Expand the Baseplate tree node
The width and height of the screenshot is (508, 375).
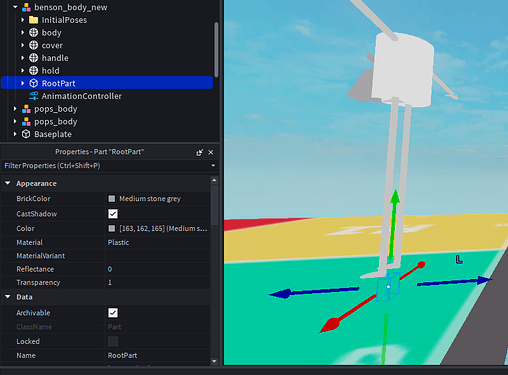[15, 134]
